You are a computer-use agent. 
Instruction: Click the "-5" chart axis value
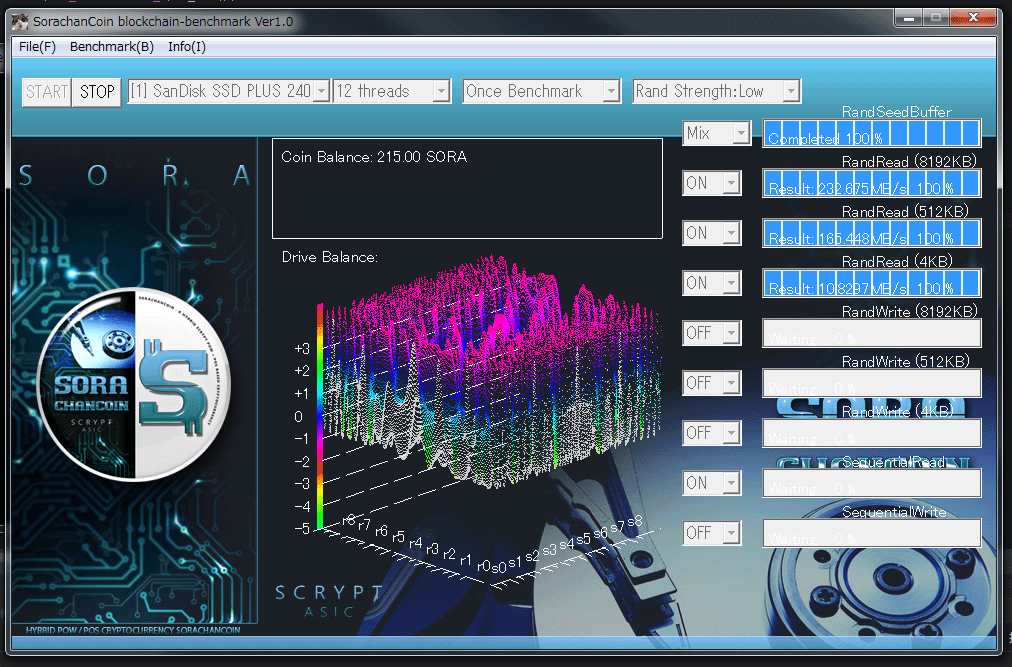coord(301,529)
